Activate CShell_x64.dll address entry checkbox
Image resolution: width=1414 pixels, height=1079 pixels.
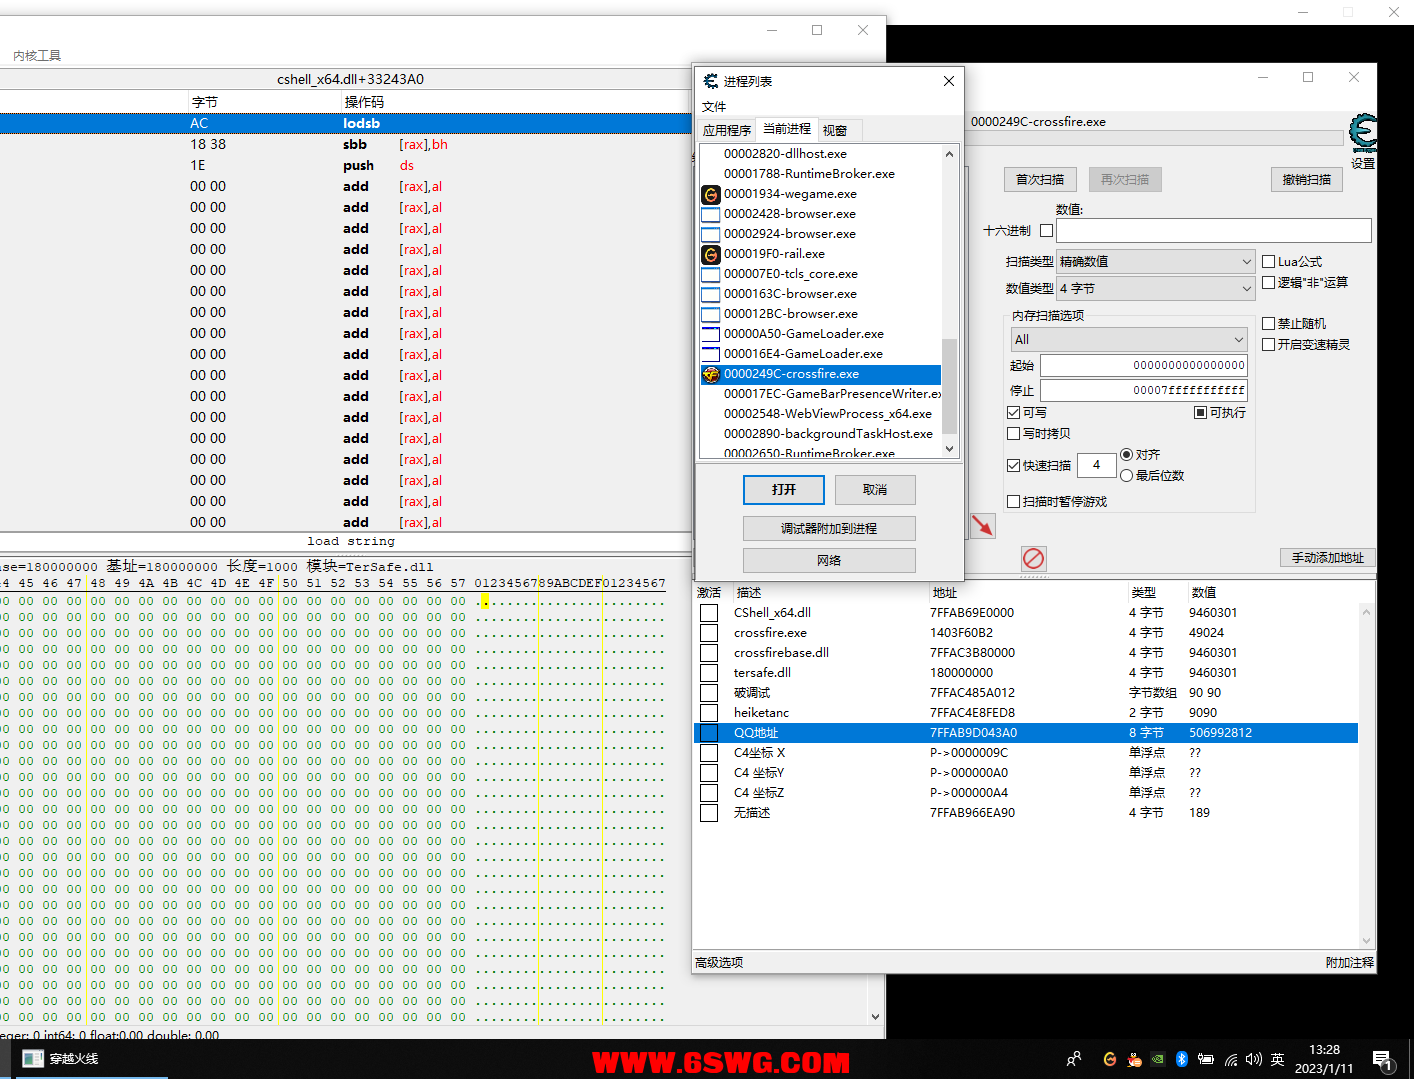point(709,613)
